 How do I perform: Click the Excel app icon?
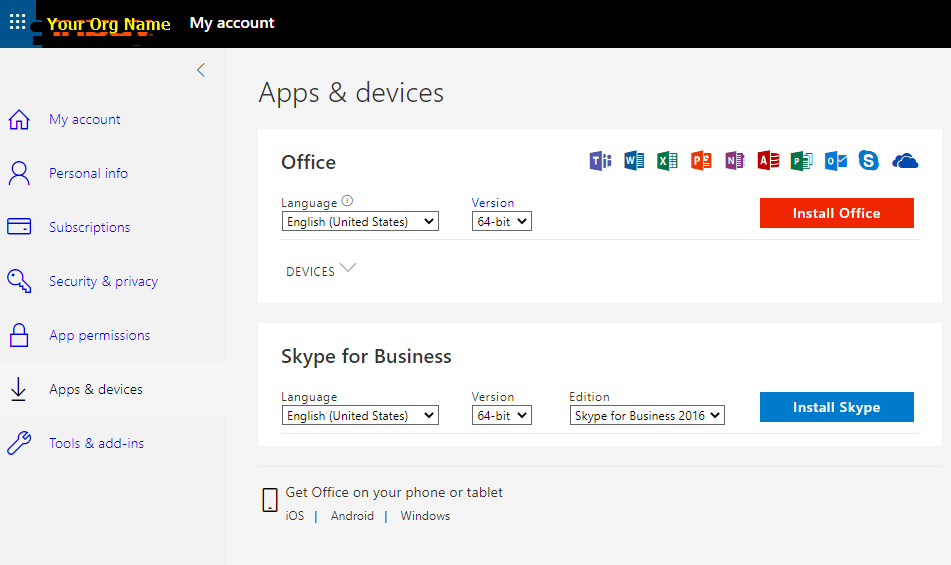click(667, 161)
